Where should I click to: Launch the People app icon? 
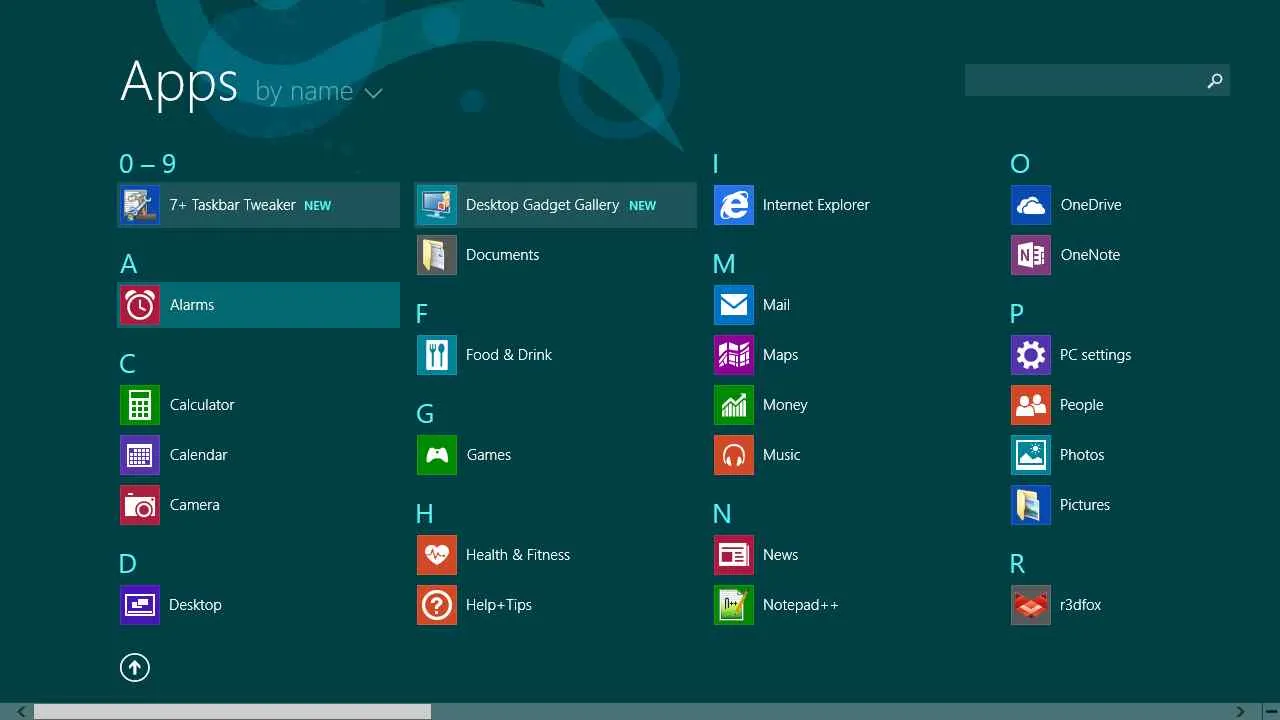click(1031, 405)
